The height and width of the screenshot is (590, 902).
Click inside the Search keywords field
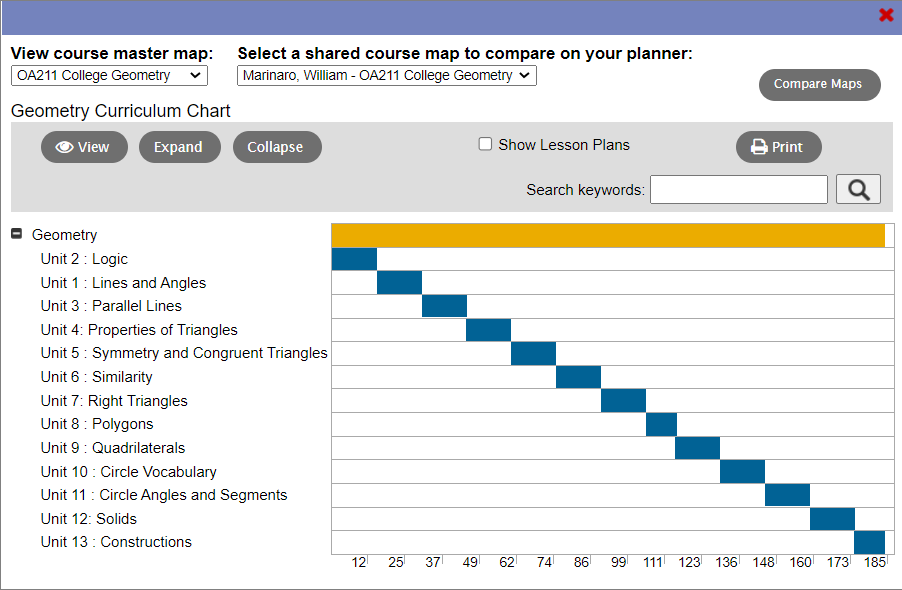(738, 188)
